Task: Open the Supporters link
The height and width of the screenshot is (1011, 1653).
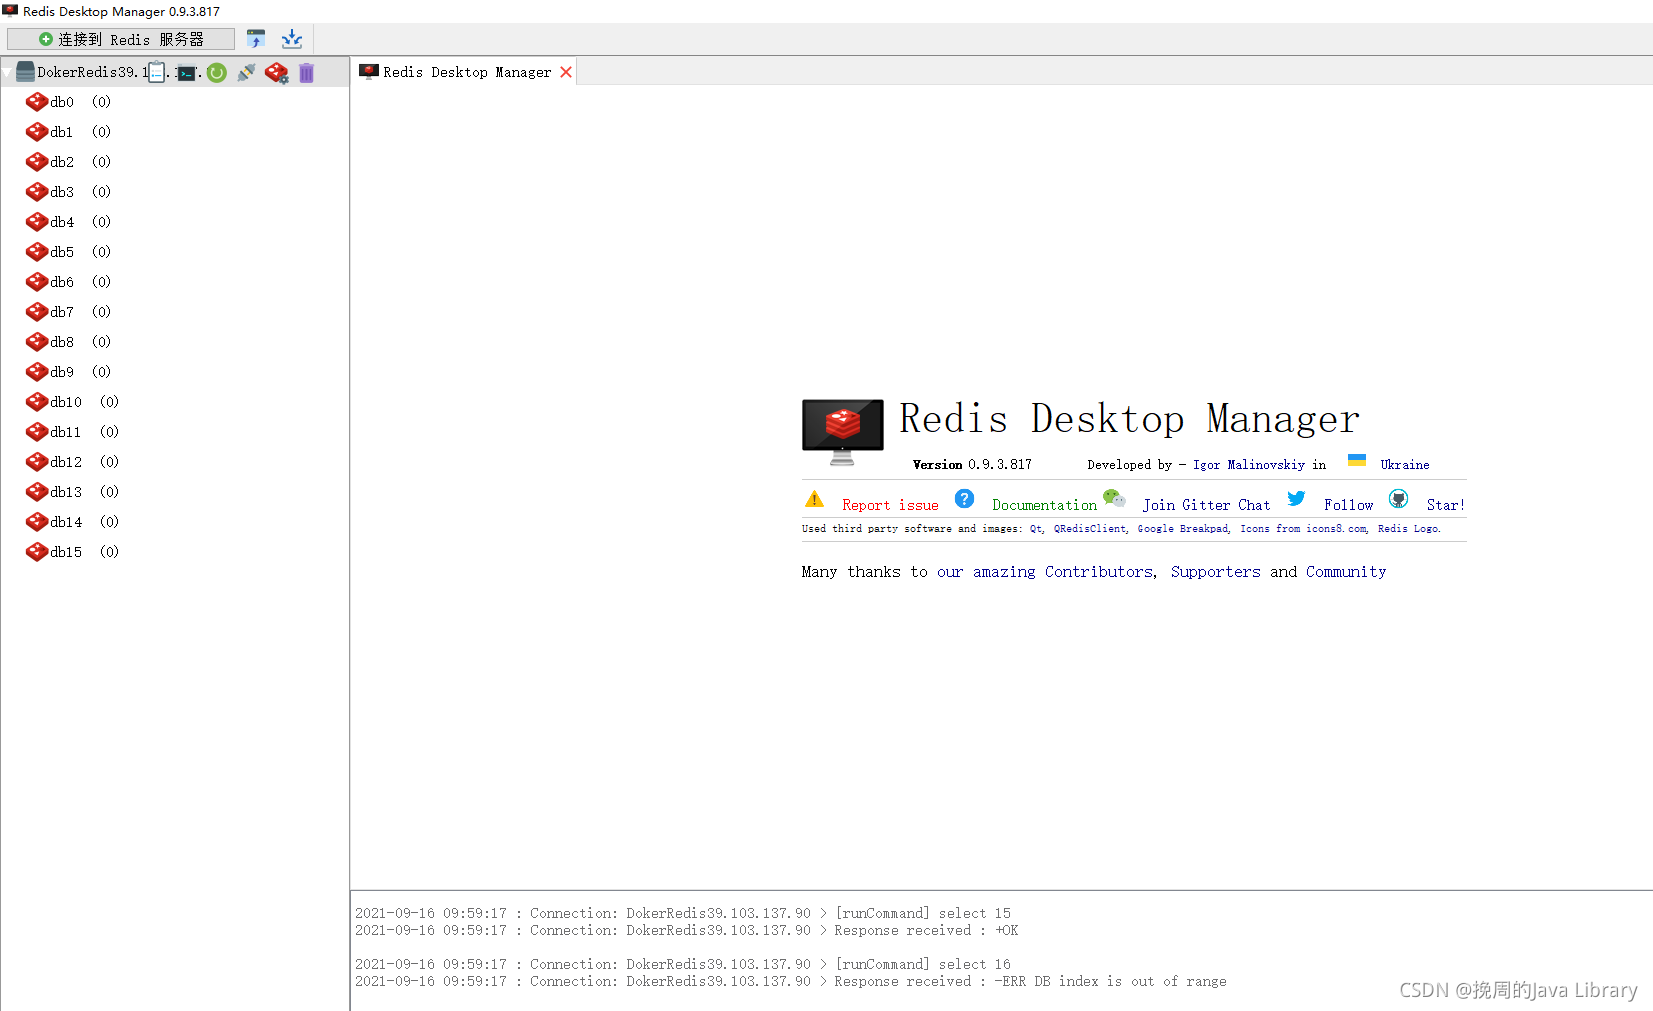Action: pyautogui.click(x=1216, y=572)
